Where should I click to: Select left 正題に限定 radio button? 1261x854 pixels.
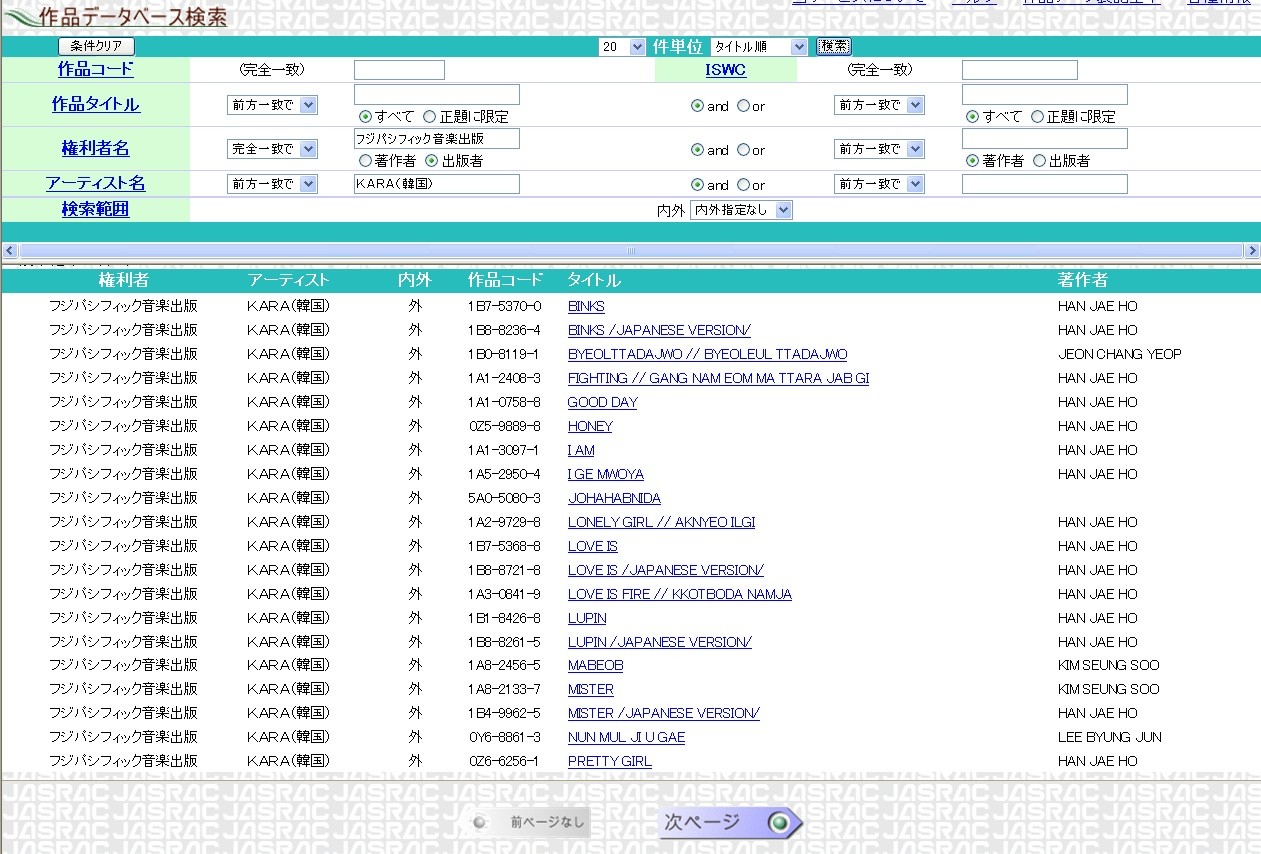point(430,117)
